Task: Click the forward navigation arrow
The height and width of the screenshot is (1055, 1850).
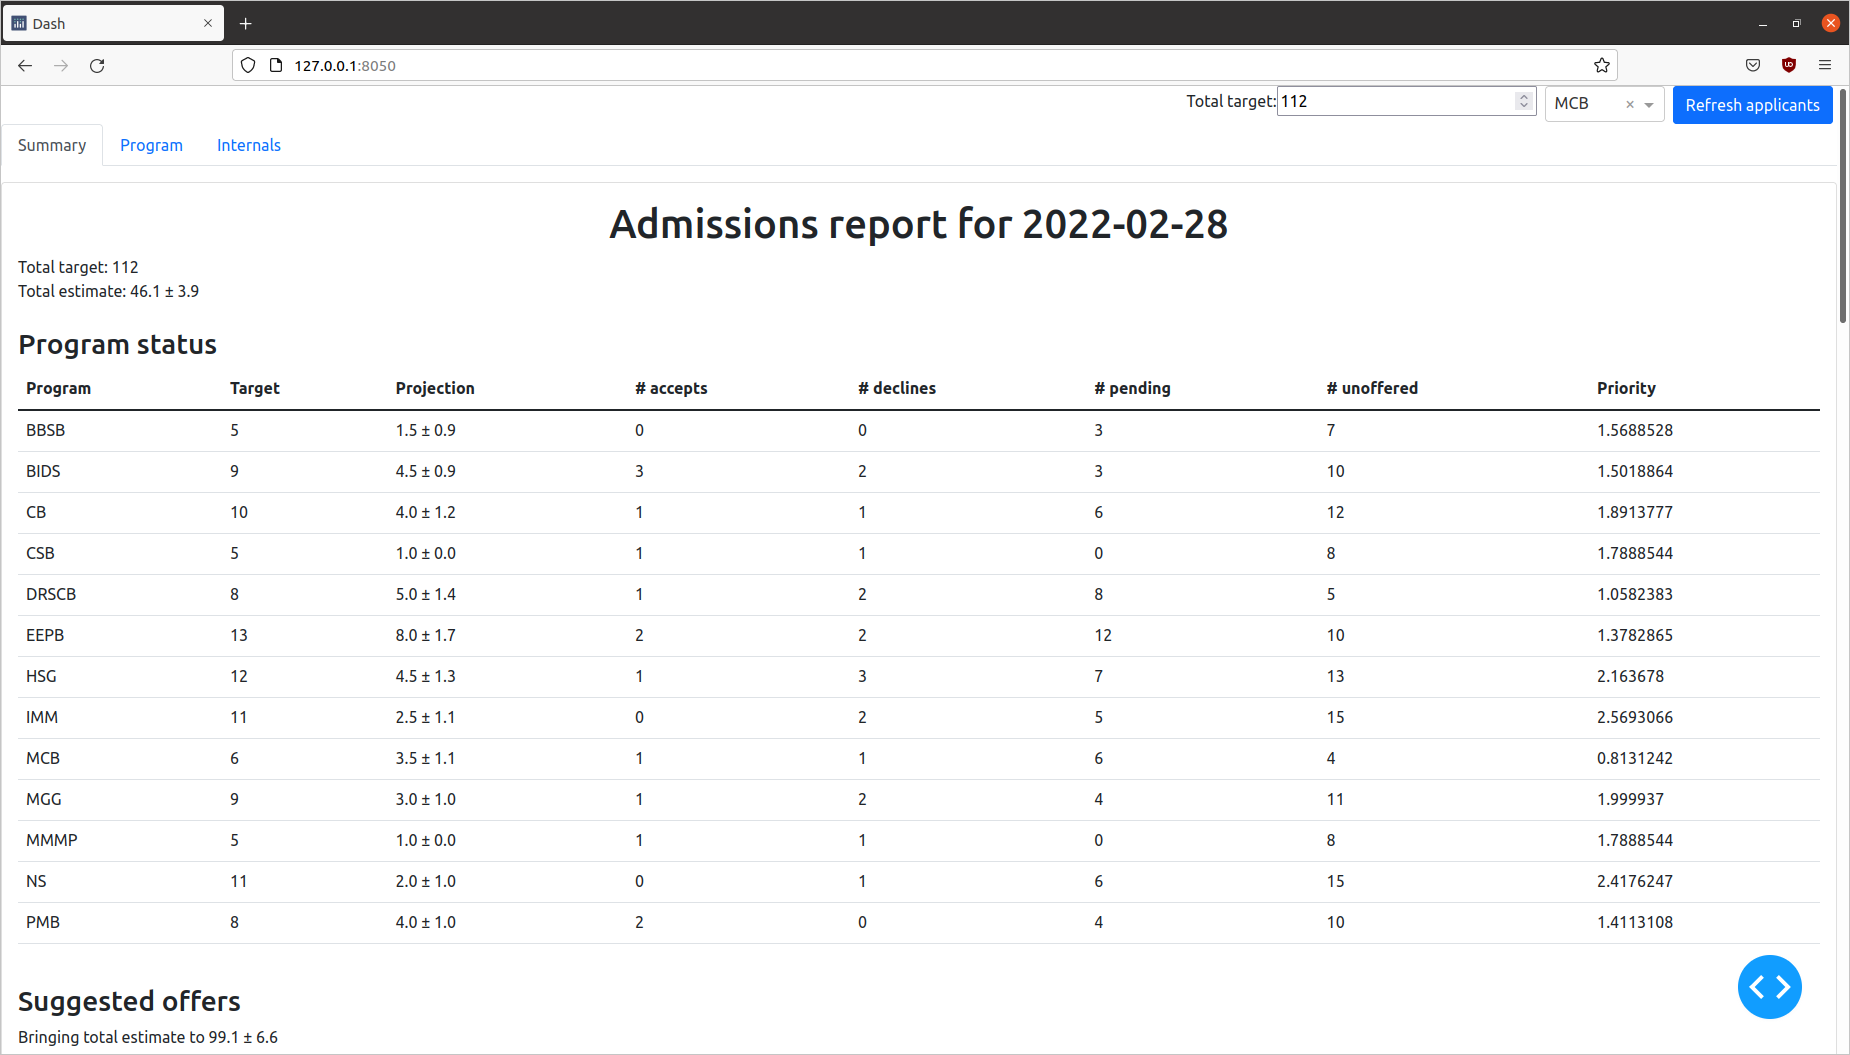Action: coord(61,65)
